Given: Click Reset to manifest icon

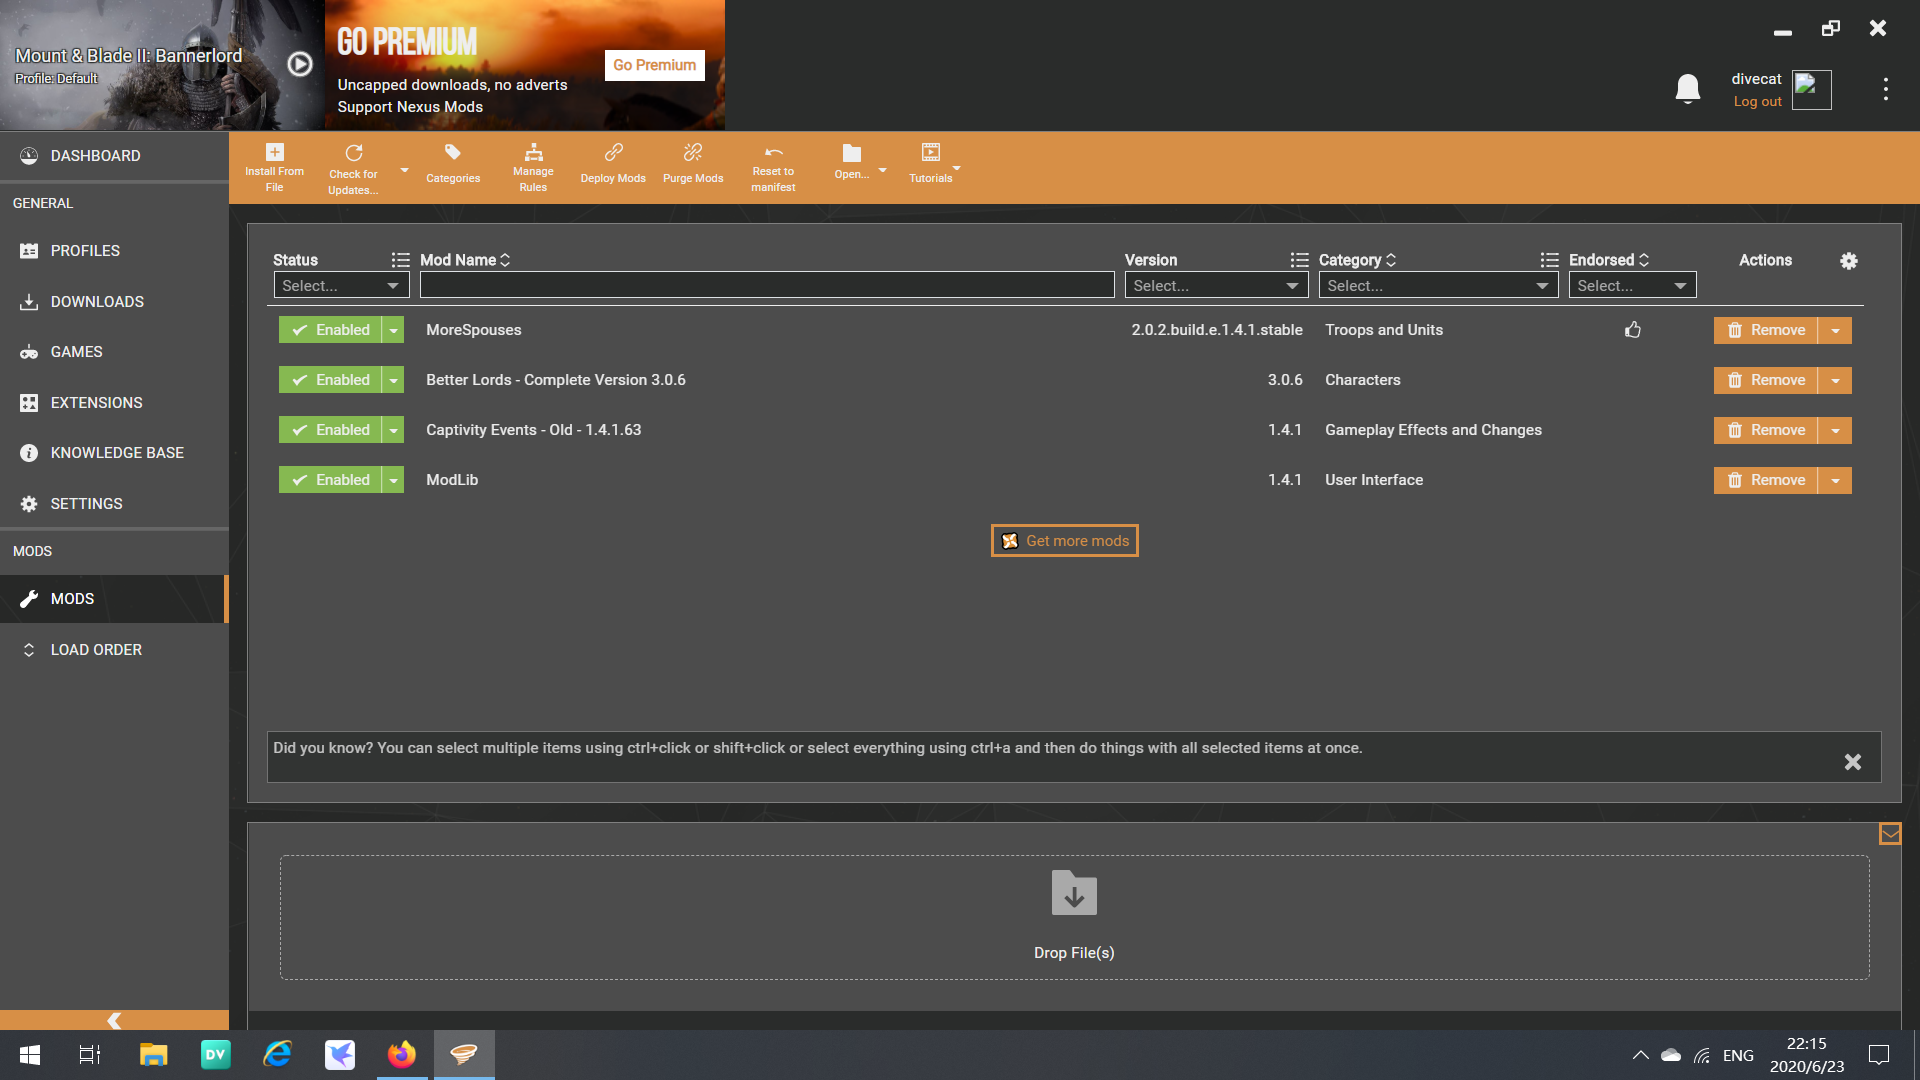Looking at the screenshot, I should [773, 167].
